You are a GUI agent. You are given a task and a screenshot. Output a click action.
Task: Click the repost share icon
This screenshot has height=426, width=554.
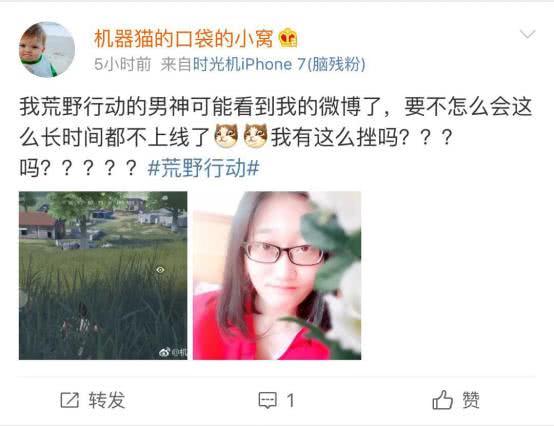(x=70, y=400)
